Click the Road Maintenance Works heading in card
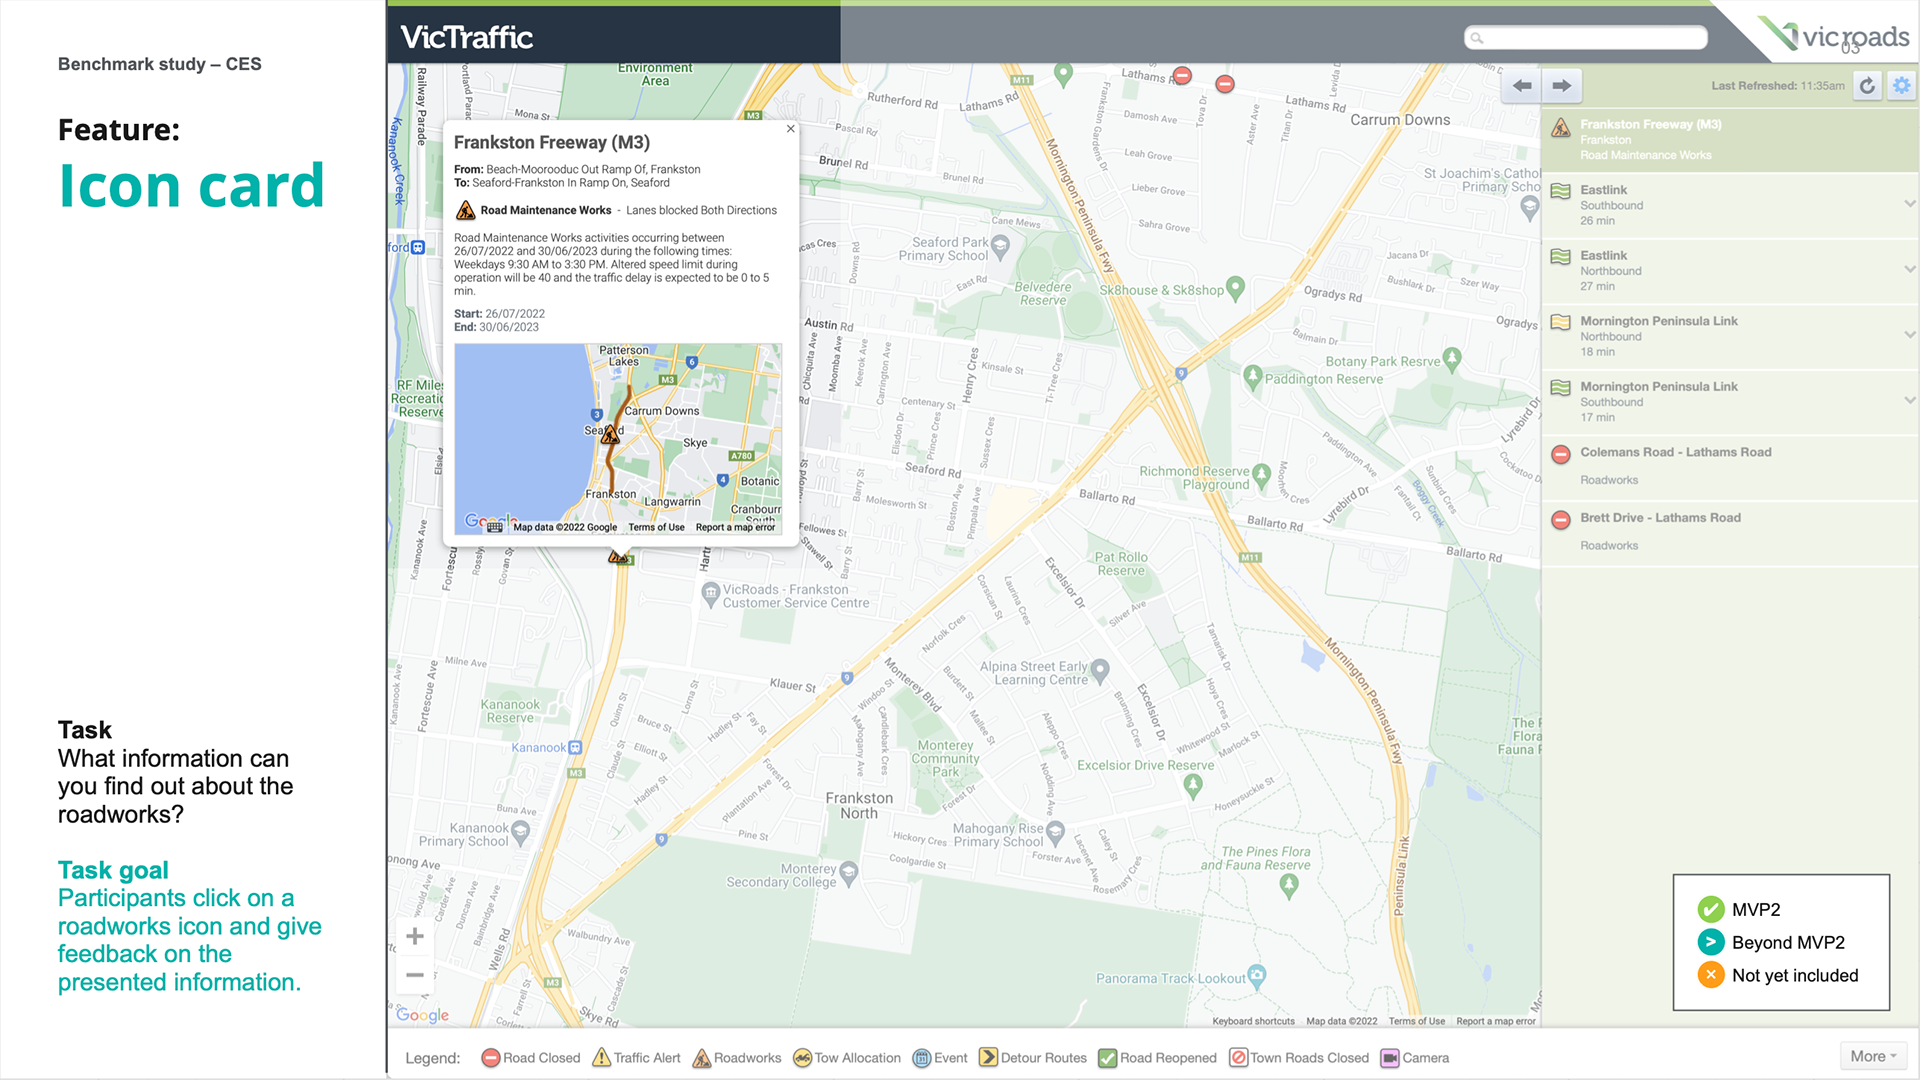The height and width of the screenshot is (1080, 1920). 545,210
